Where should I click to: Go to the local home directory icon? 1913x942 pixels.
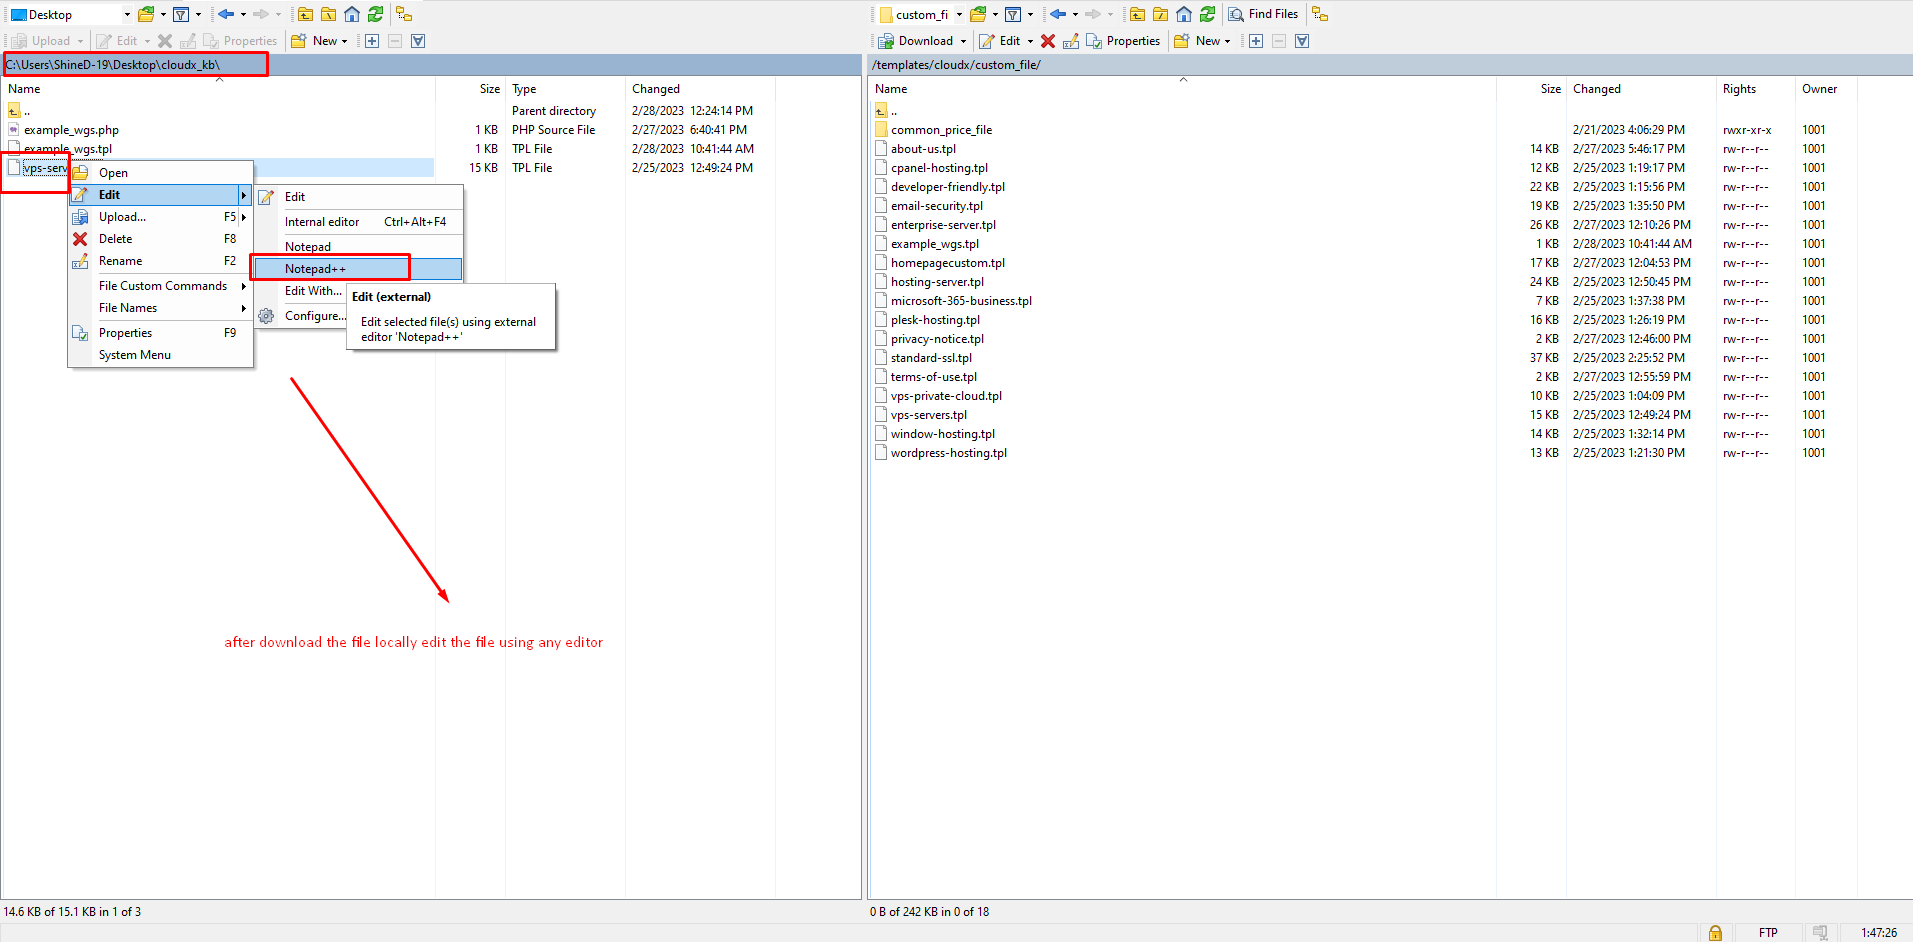pyautogui.click(x=352, y=14)
